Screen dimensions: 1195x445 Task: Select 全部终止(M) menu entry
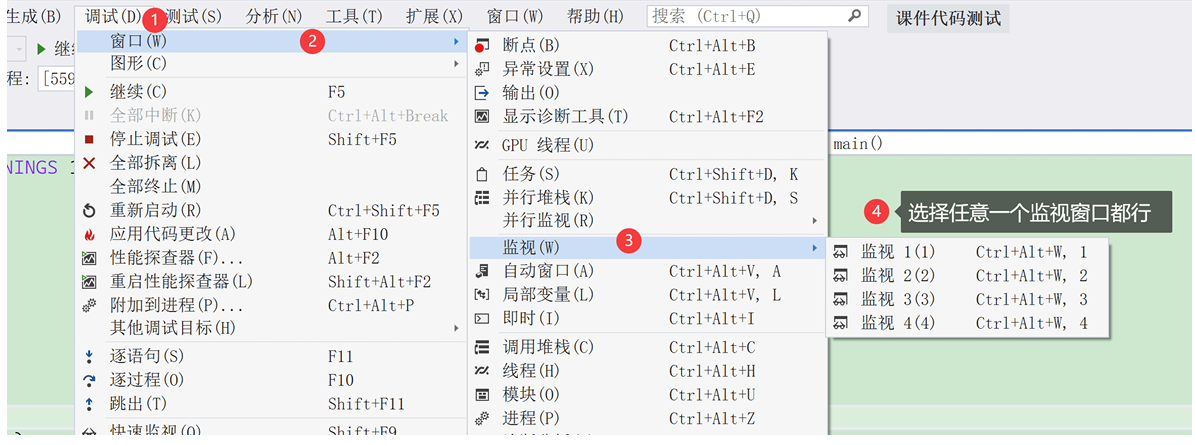click(273, 187)
